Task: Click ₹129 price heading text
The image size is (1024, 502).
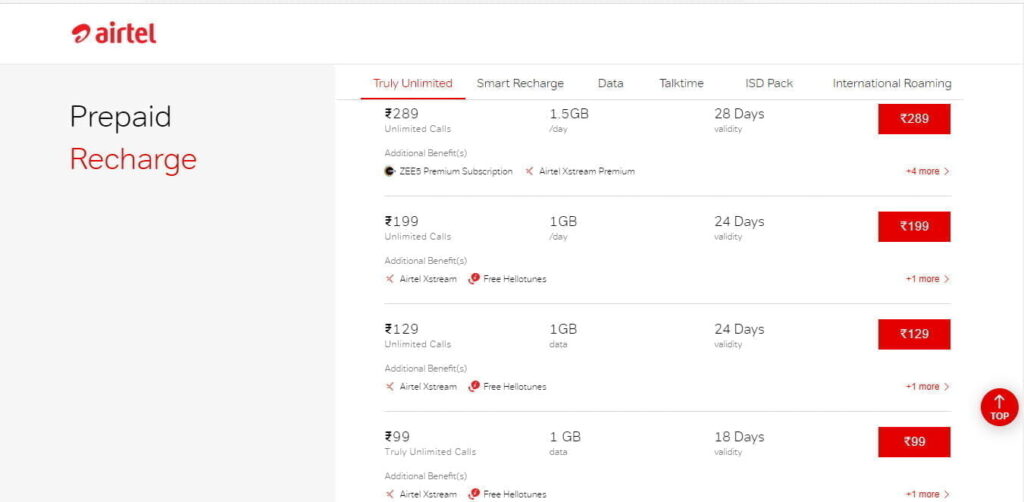Action: (x=402, y=329)
